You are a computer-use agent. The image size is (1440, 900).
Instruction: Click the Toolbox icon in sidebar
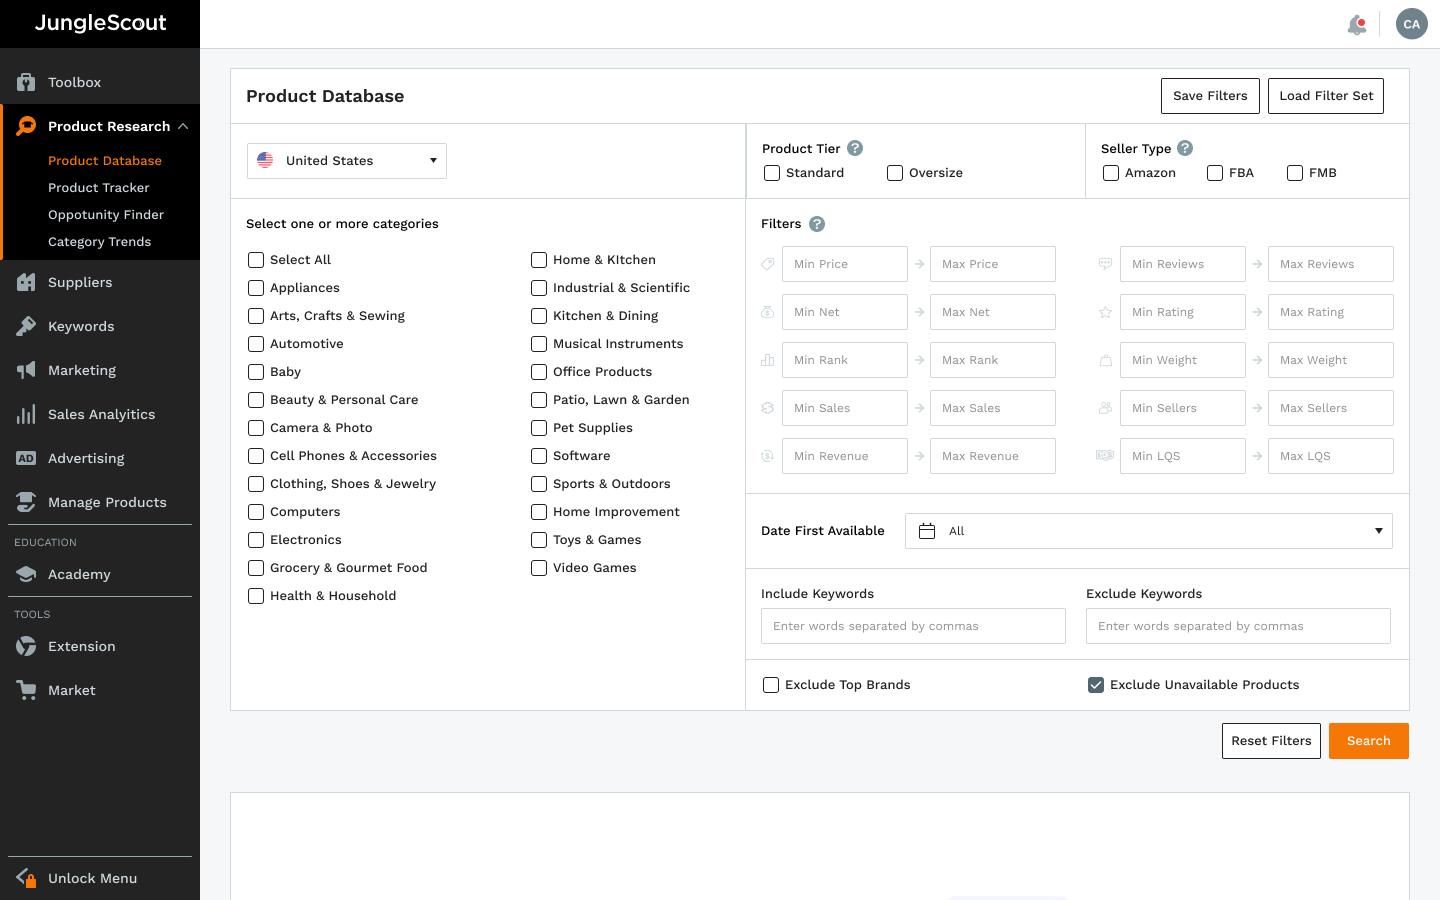click(26, 82)
